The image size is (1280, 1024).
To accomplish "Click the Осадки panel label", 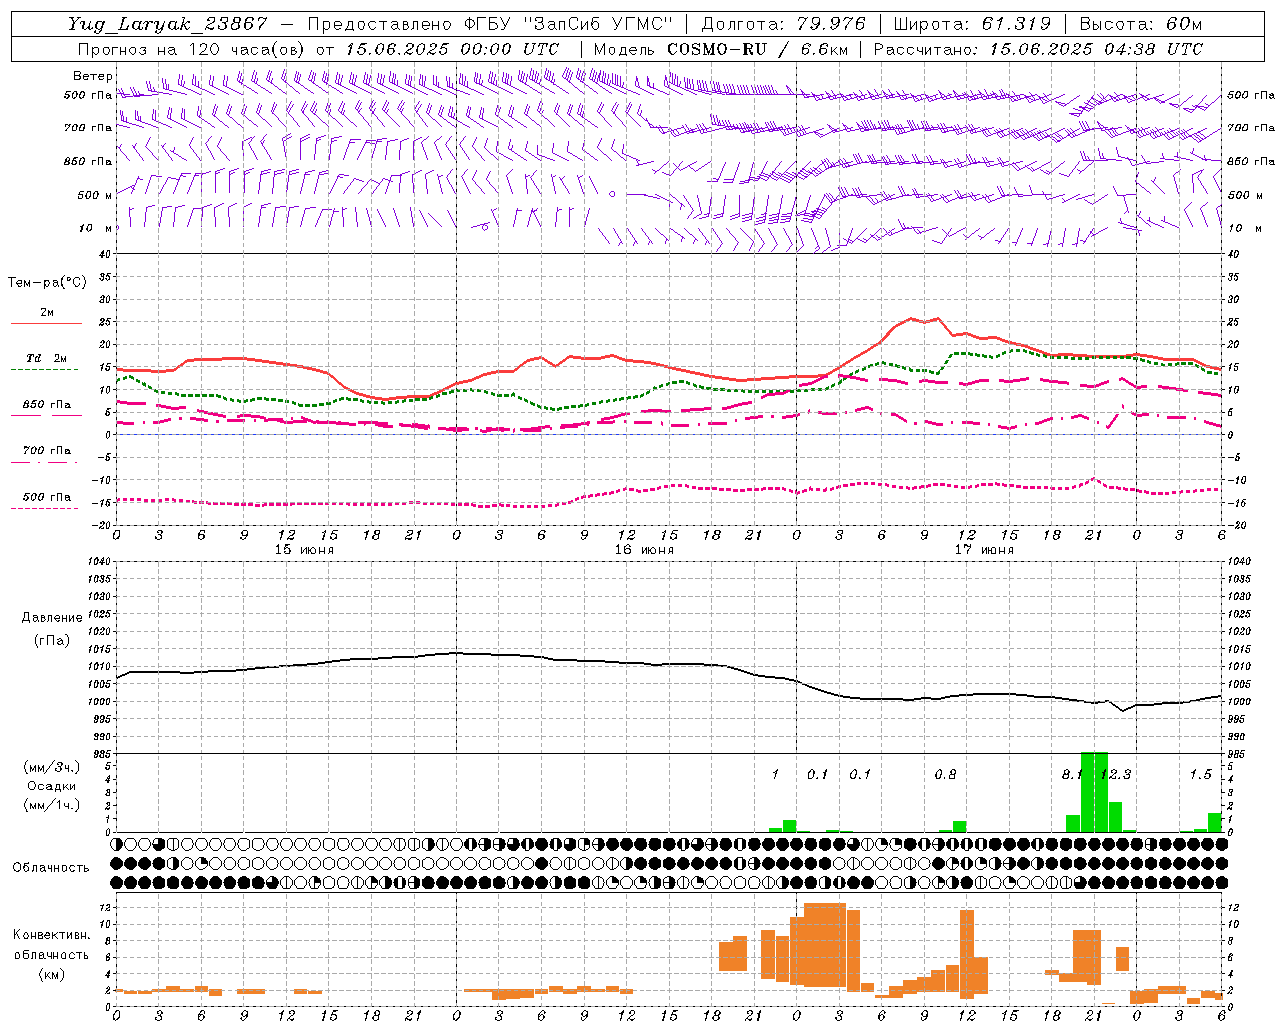I will coord(51,786).
